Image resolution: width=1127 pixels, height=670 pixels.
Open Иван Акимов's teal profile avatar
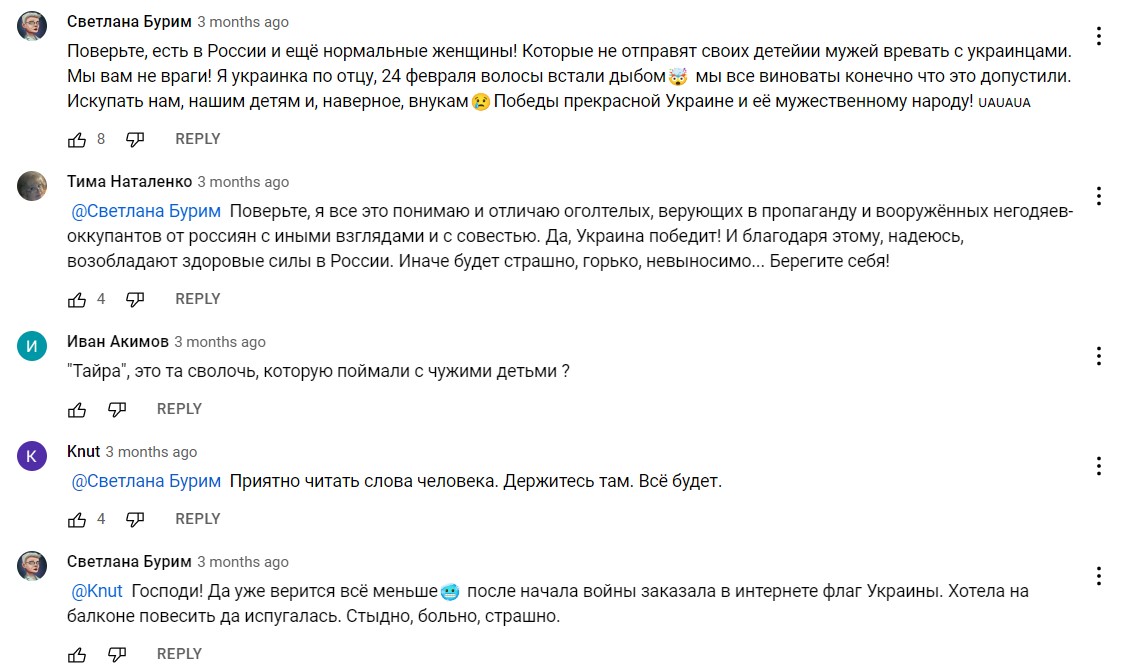(32, 346)
